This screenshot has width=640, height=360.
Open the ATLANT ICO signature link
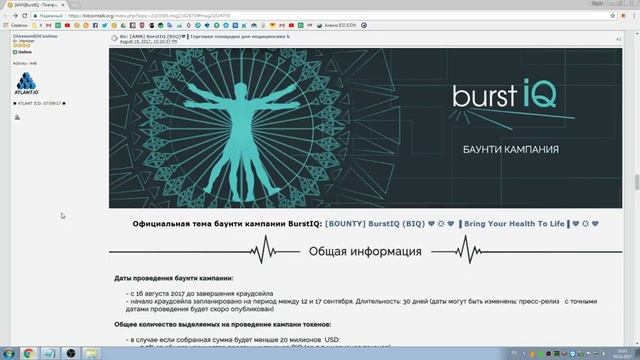(40, 103)
